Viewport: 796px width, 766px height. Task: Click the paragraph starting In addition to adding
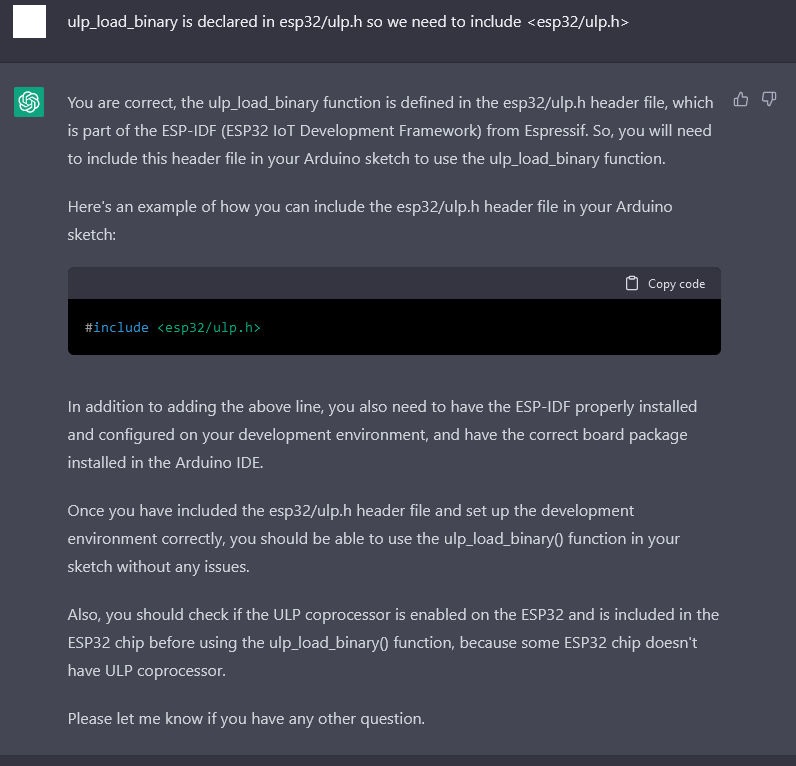(382, 435)
